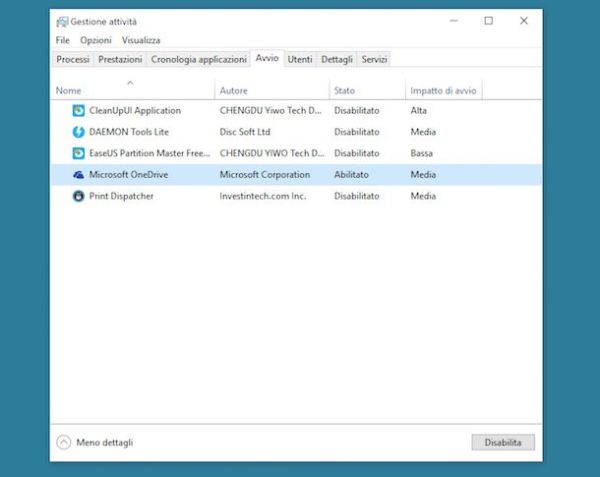Open the Opzioni menu
600x477 pixels.
96,40
